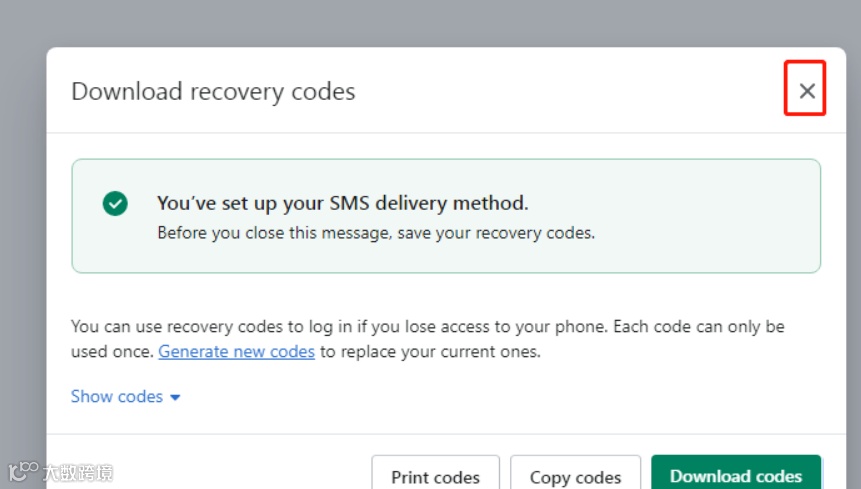The height and width of the screenshot is (489, 861).
Task: Click the Chinese watermark text at bottom-left
Action: [78, 472]
